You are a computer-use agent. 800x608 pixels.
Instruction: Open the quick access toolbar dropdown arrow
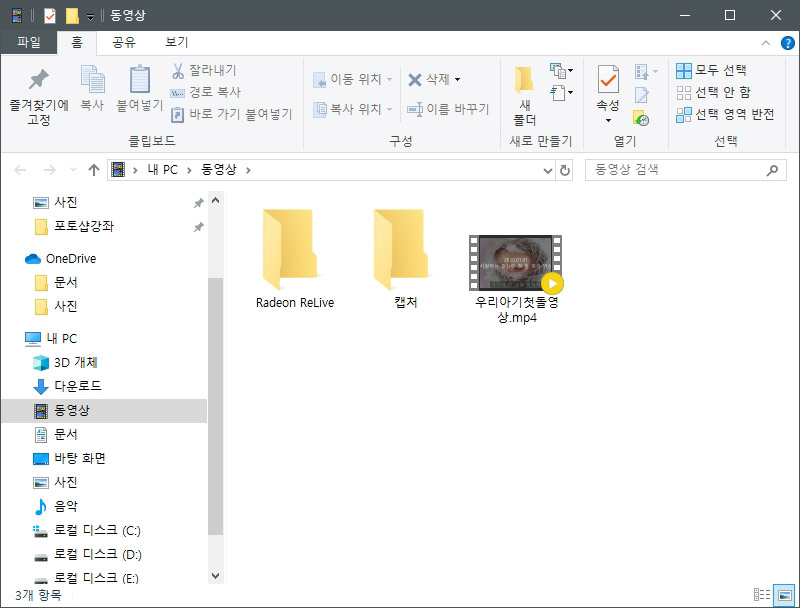tap(91, 15)
